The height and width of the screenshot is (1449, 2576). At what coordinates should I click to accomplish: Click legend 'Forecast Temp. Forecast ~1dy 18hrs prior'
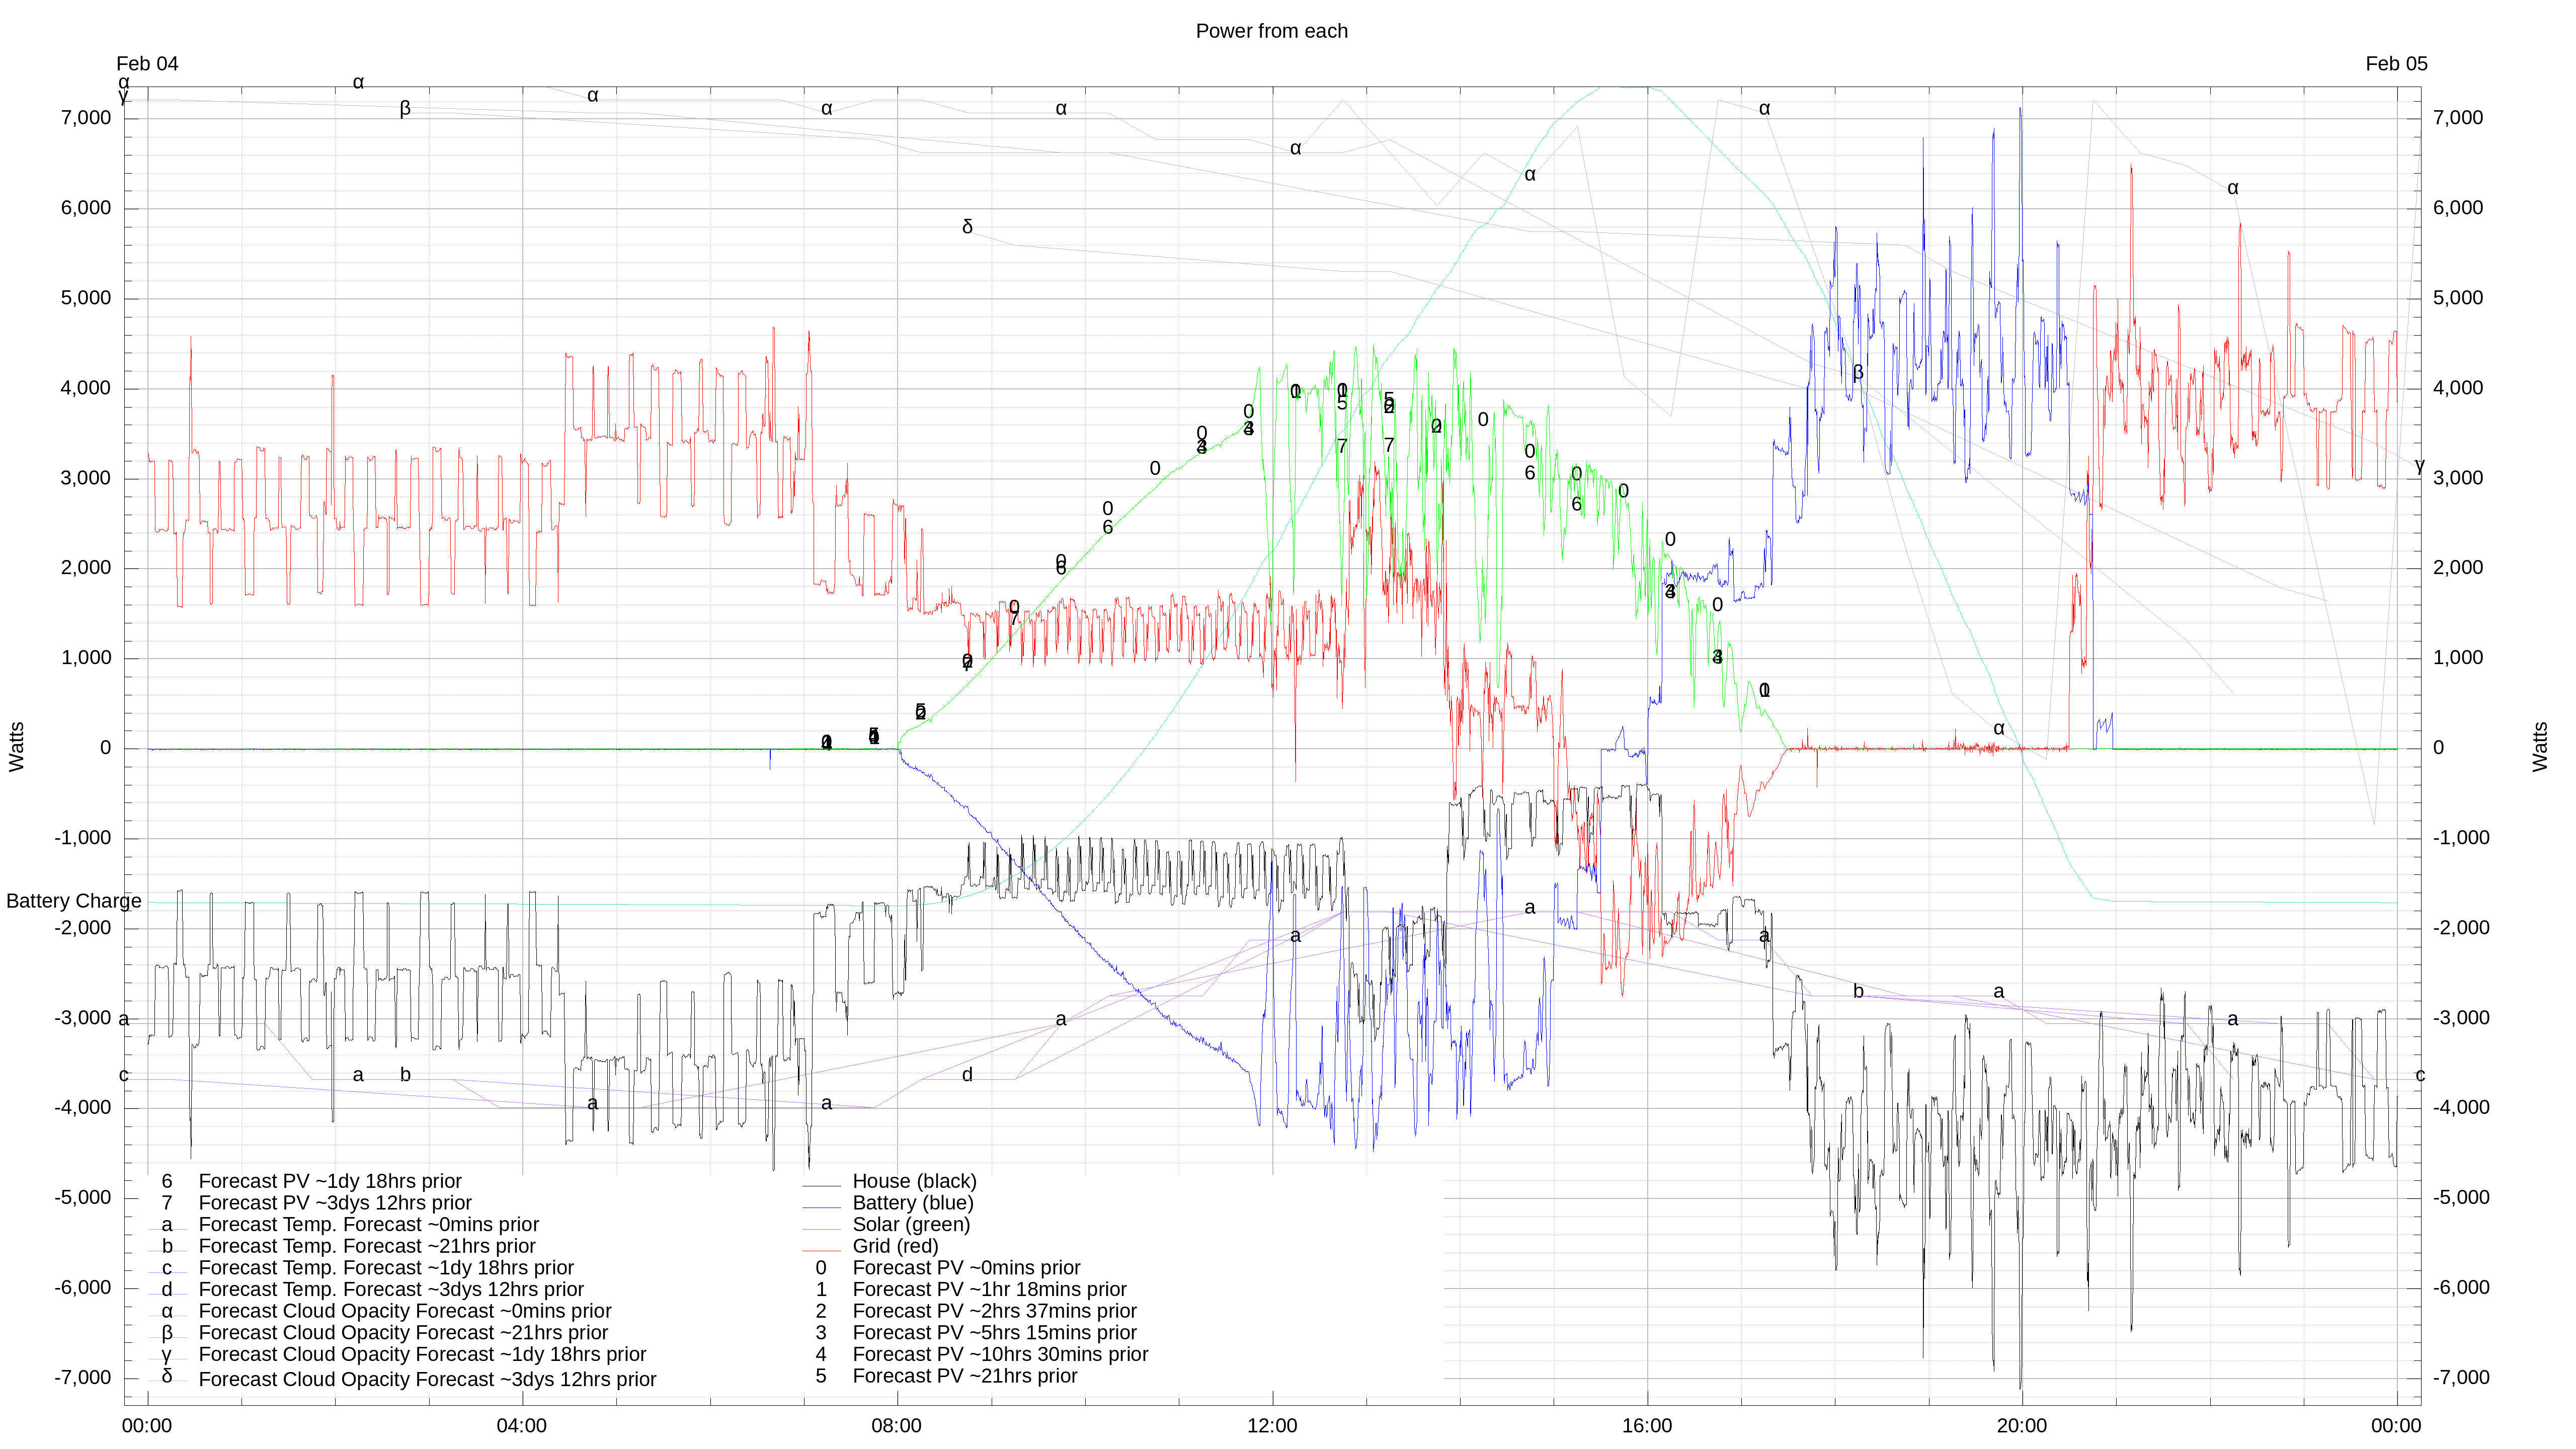386,1268
